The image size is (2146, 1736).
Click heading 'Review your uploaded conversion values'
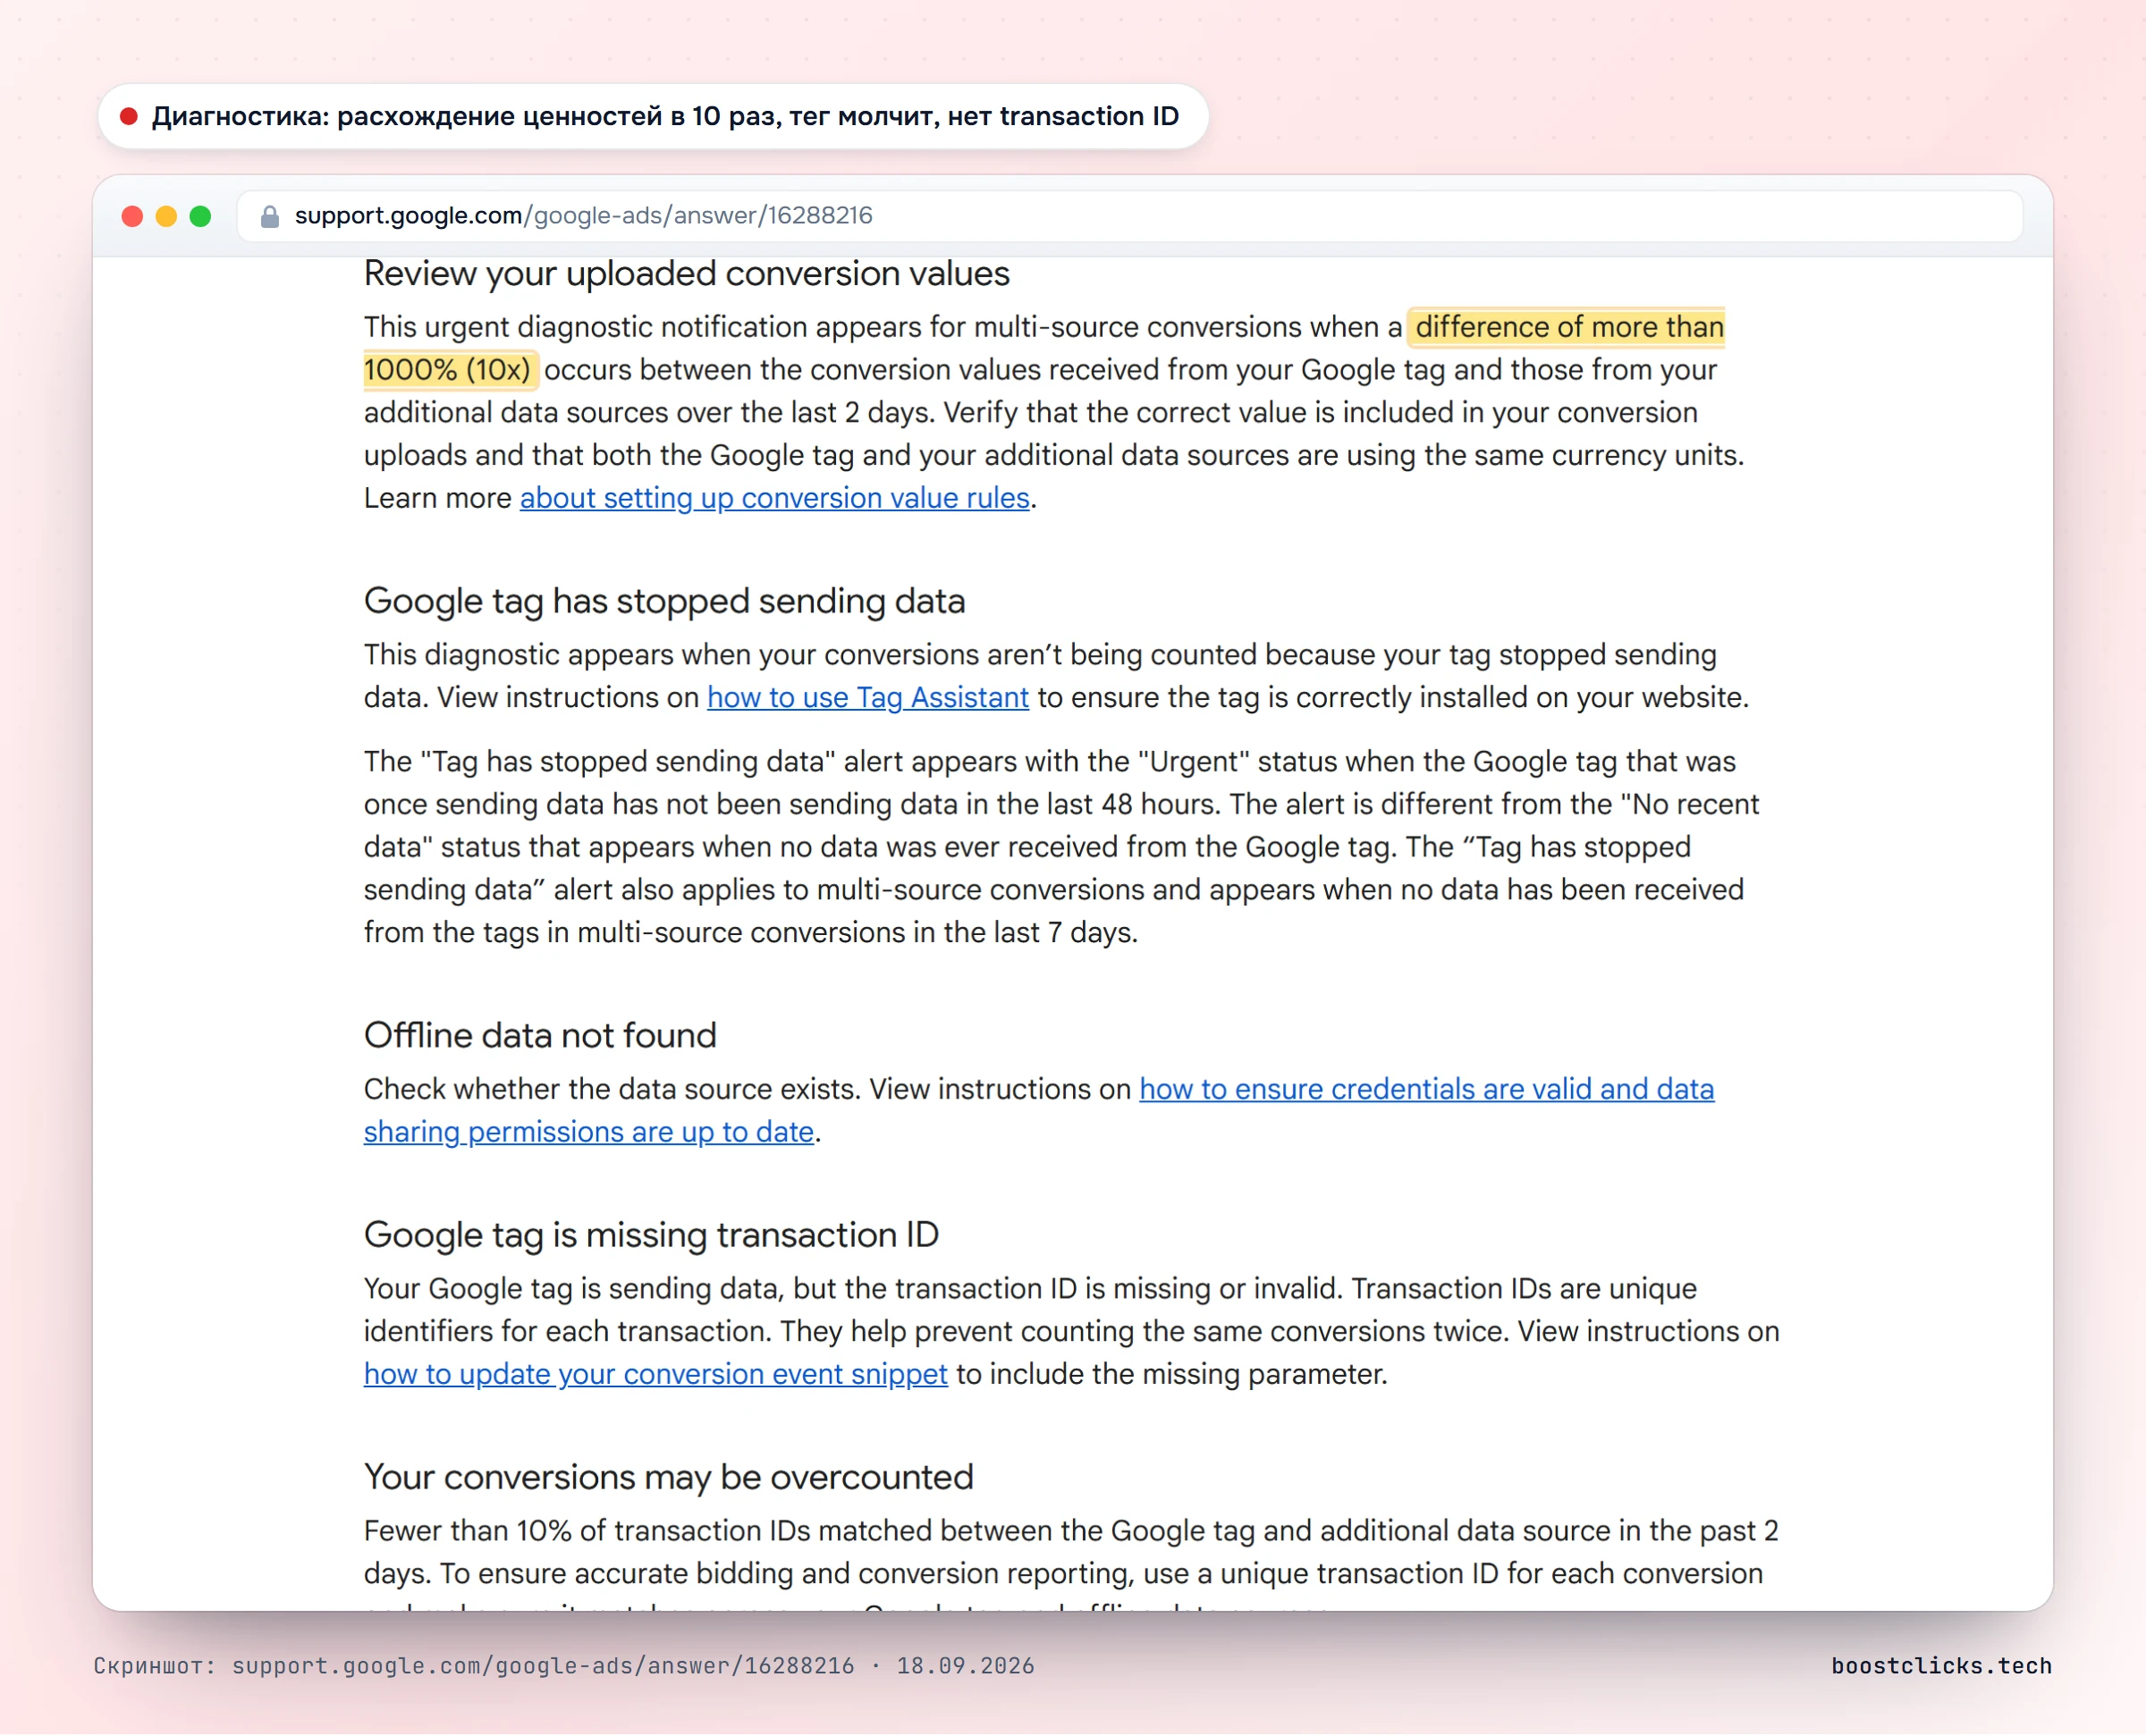[687, 274]
